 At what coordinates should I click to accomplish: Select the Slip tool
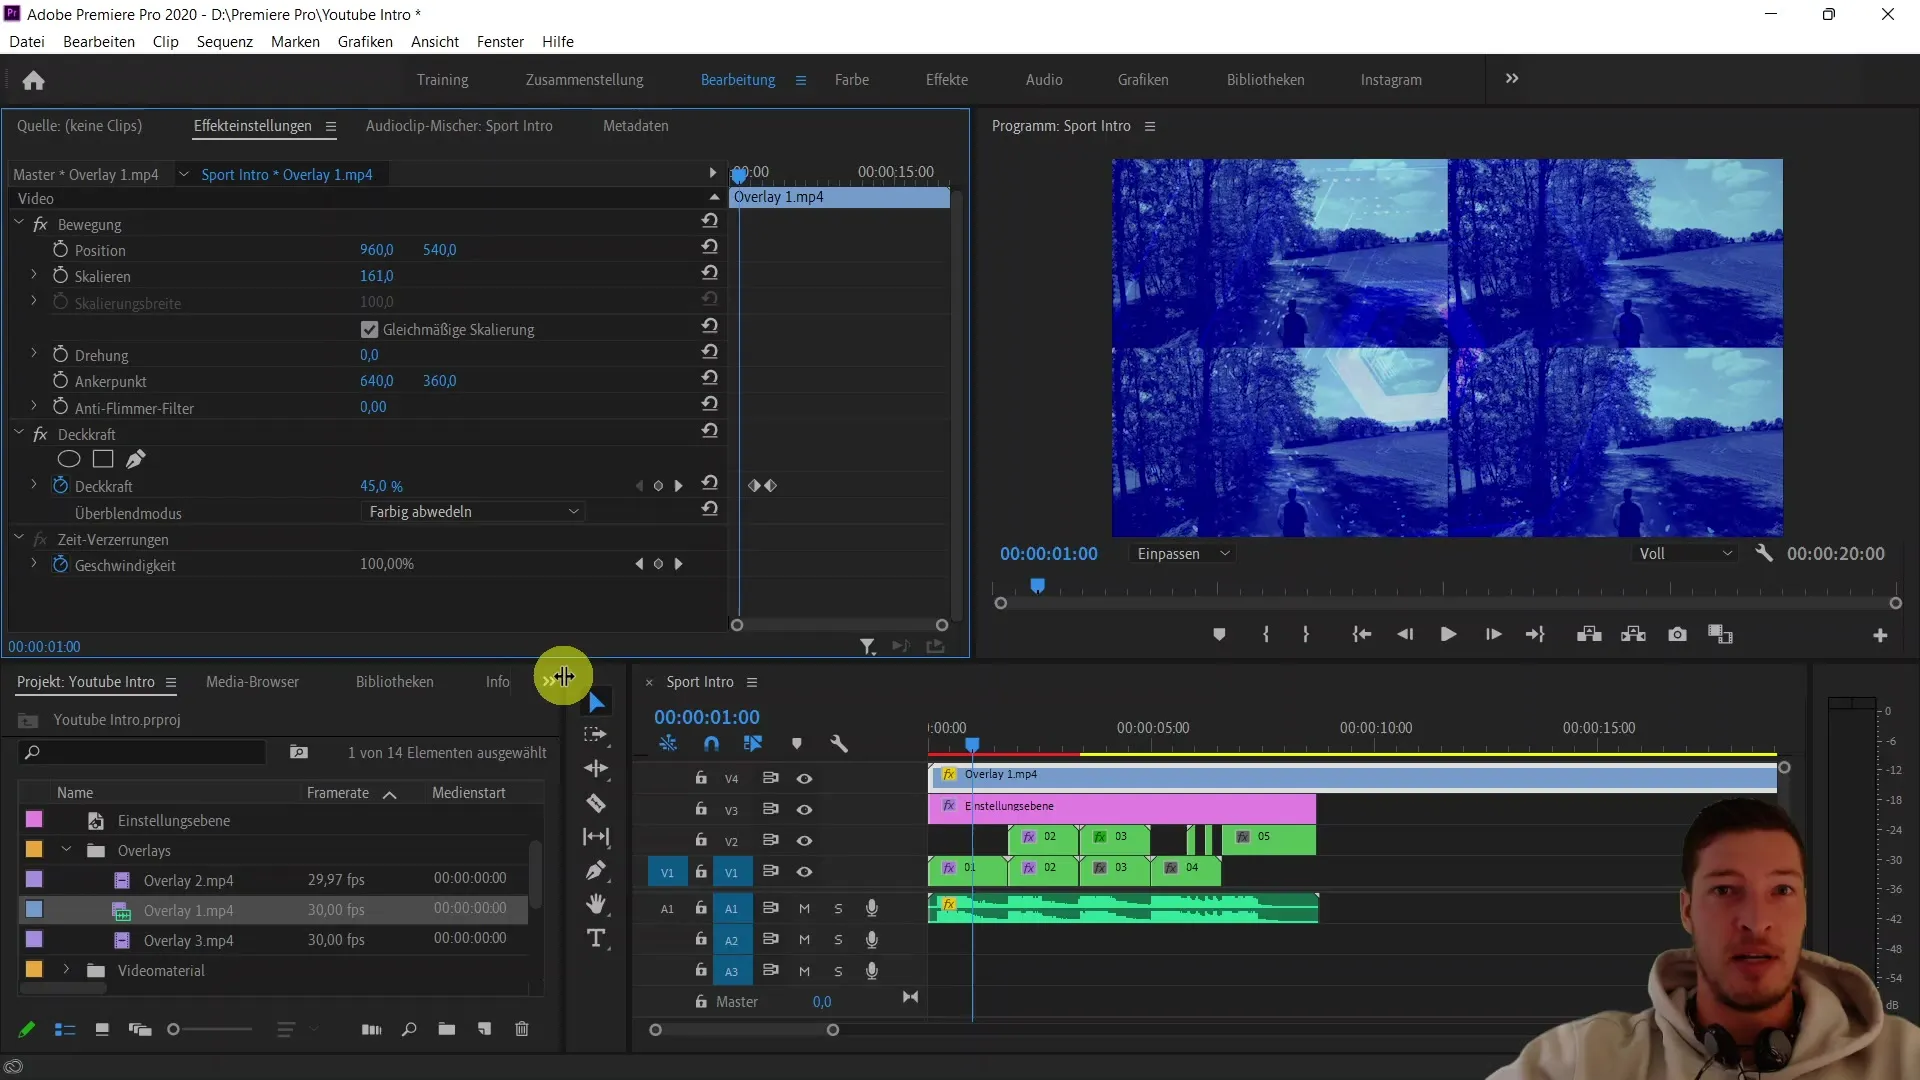coord(596,836)
